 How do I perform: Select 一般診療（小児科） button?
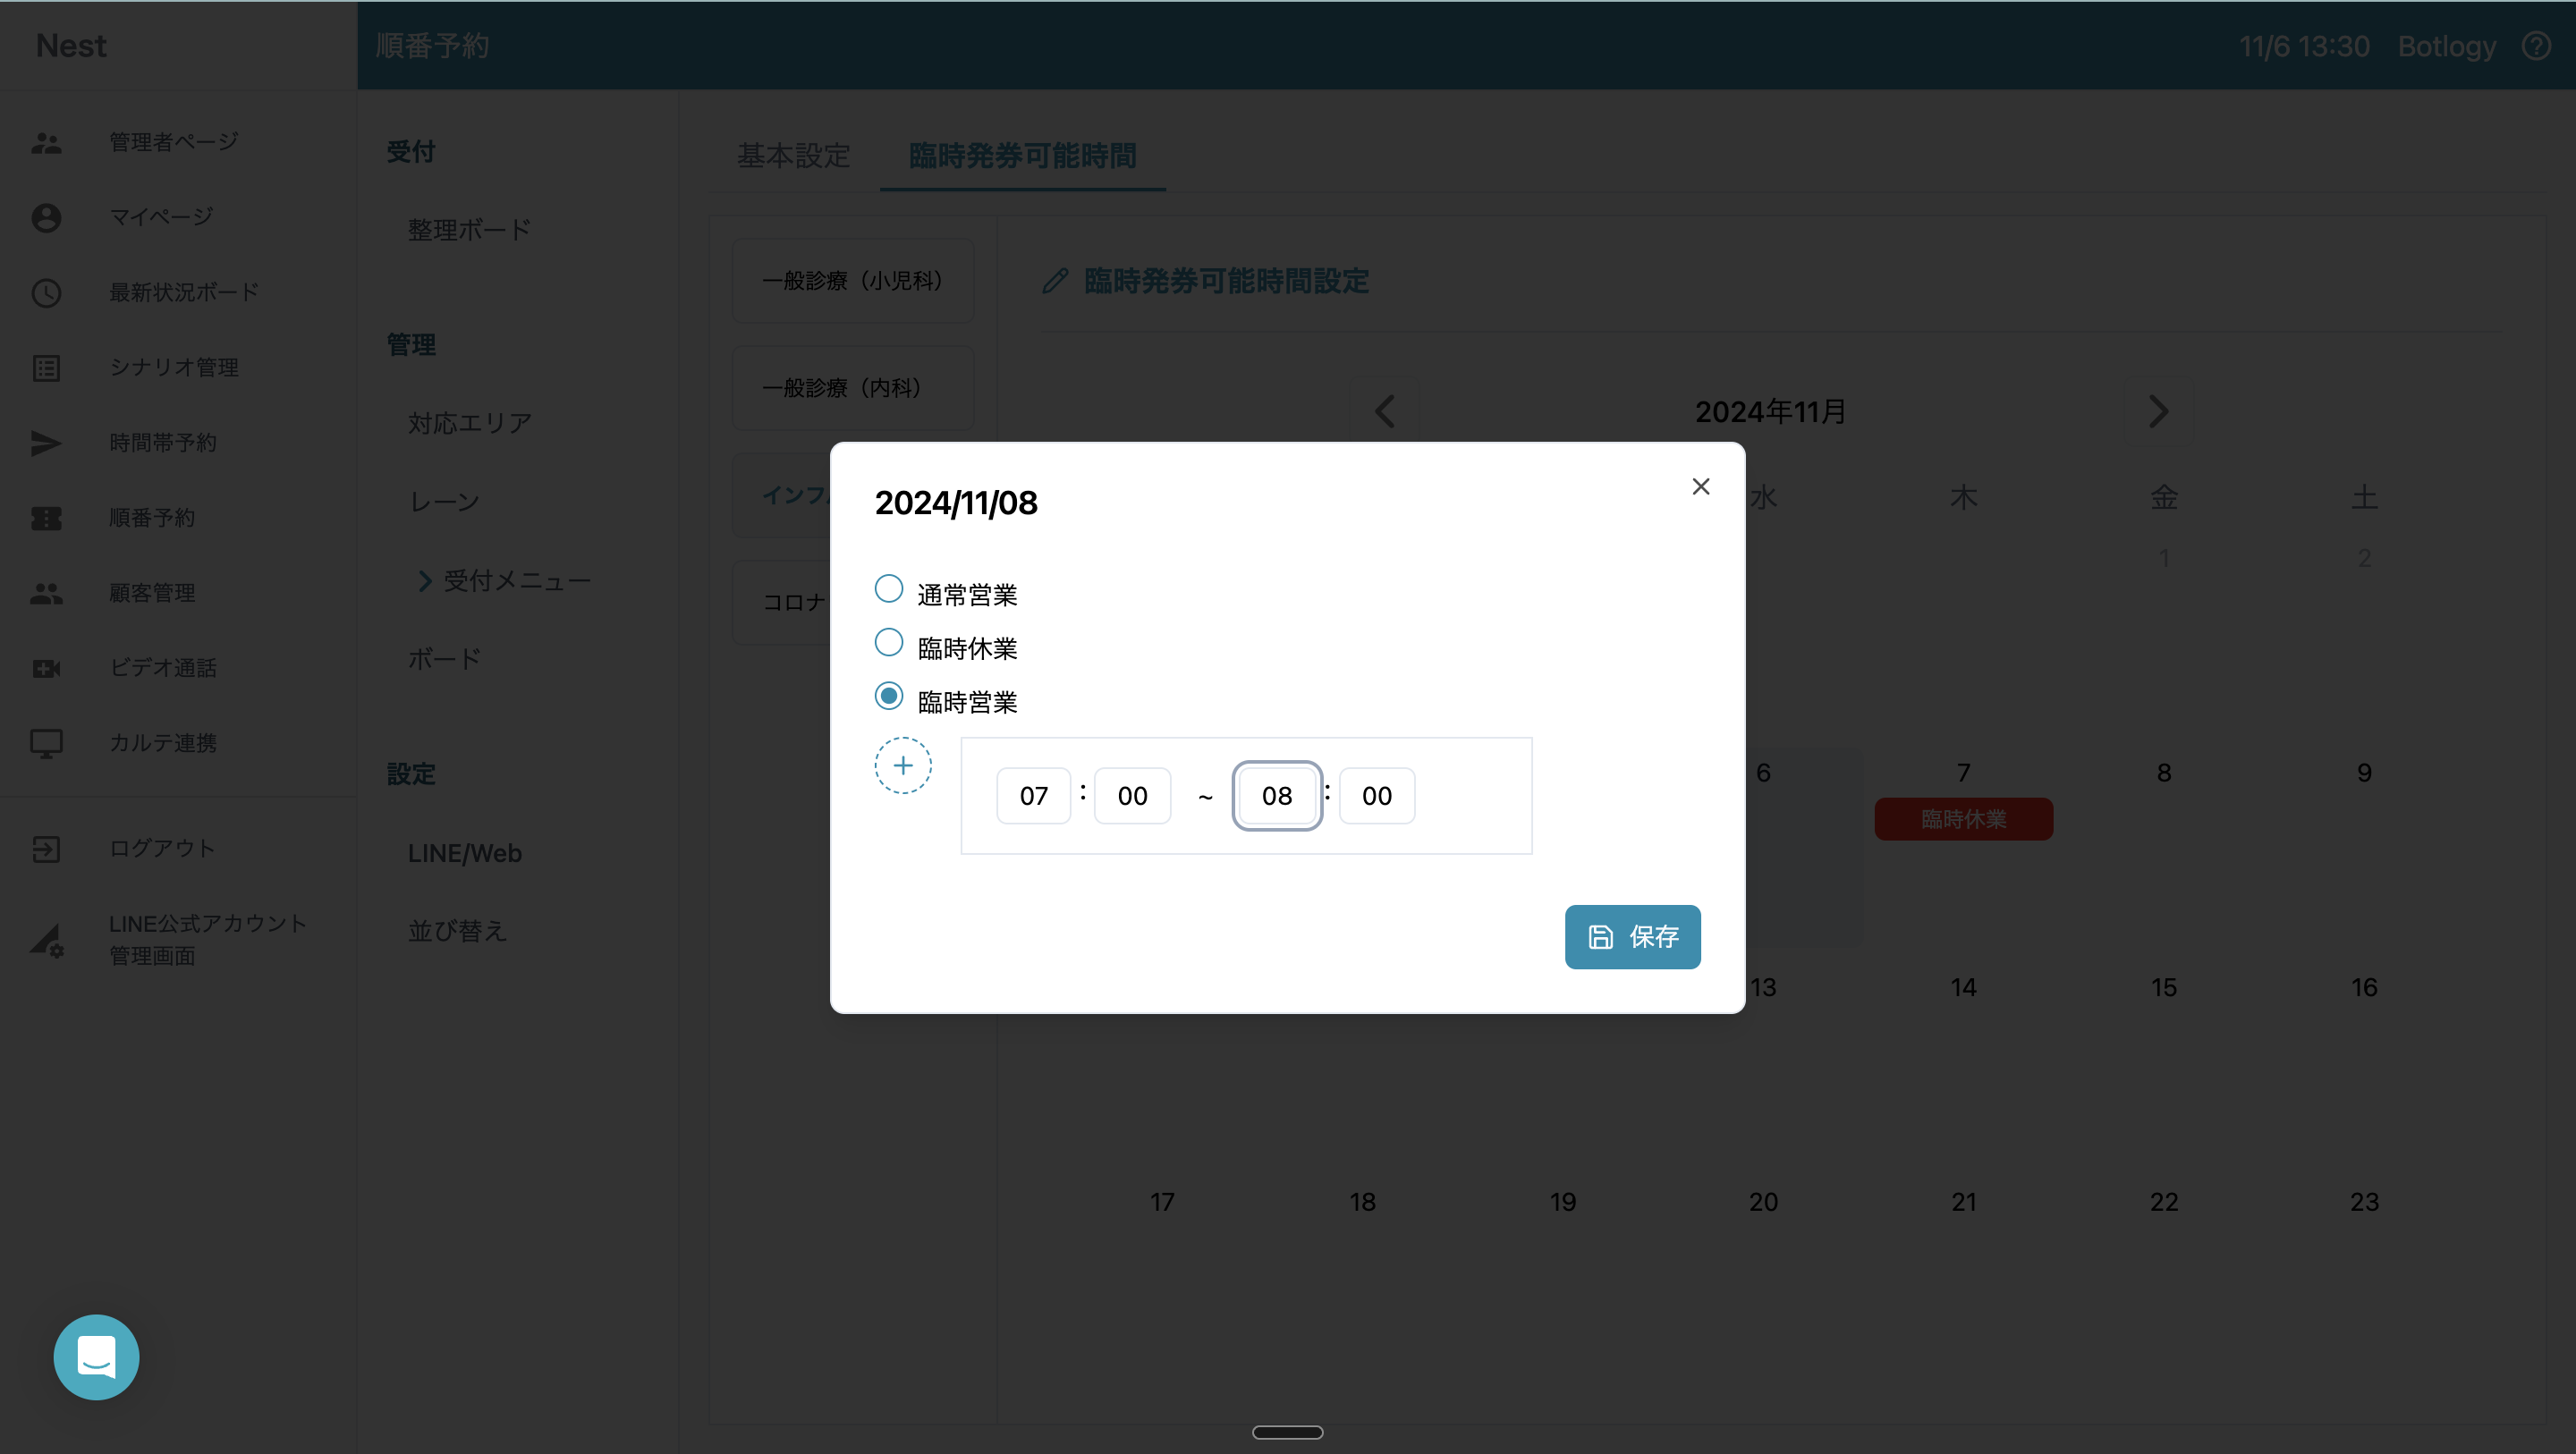[852, 281]
